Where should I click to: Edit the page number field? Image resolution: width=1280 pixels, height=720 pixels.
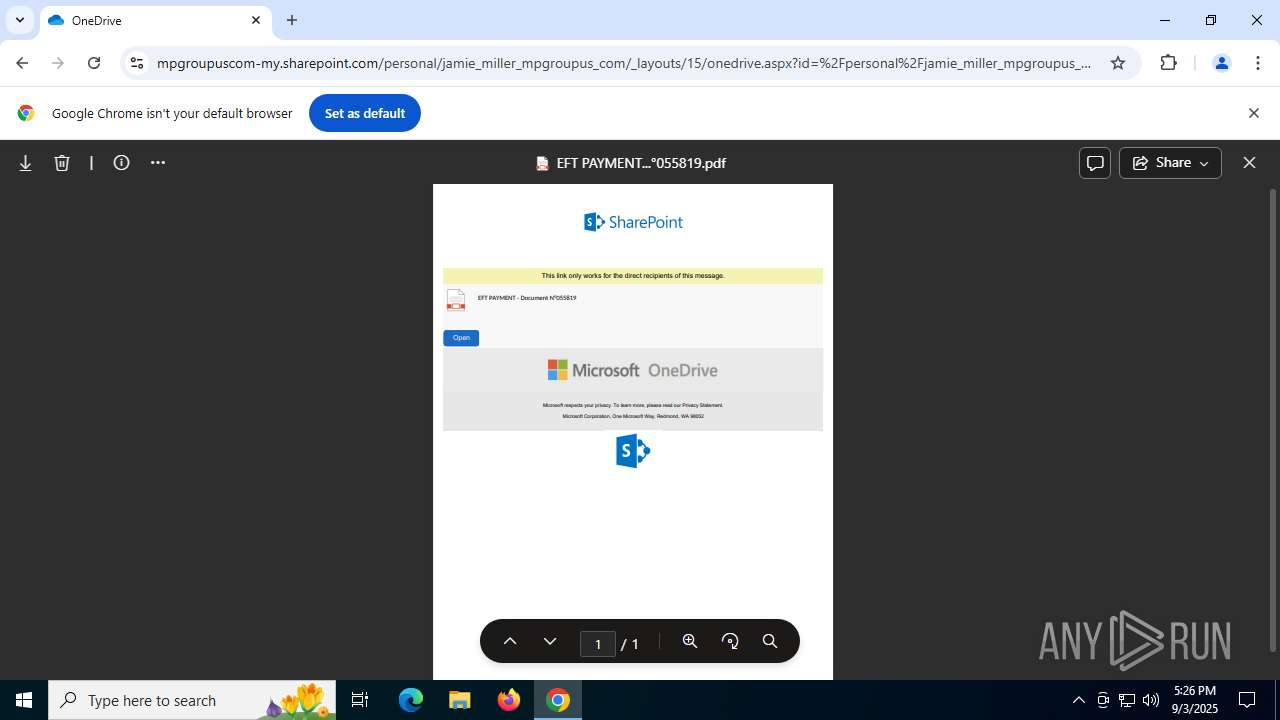click(598, 643)
